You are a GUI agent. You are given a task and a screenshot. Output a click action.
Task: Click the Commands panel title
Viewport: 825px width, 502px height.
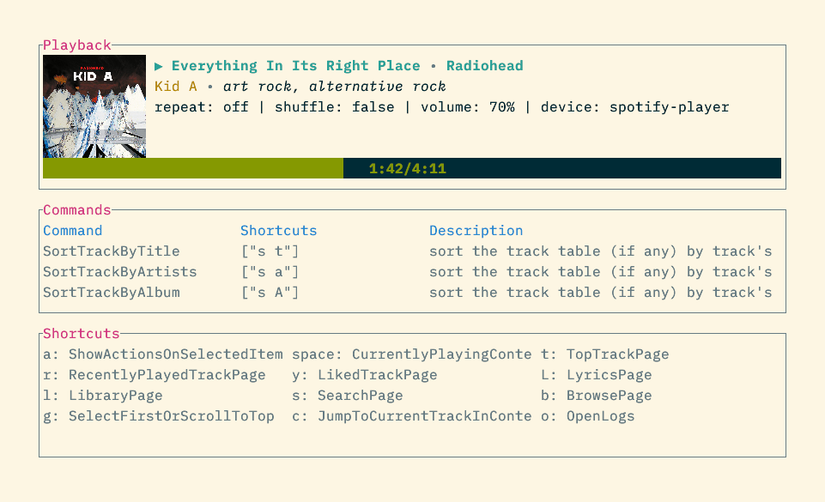tap(77, 210)
